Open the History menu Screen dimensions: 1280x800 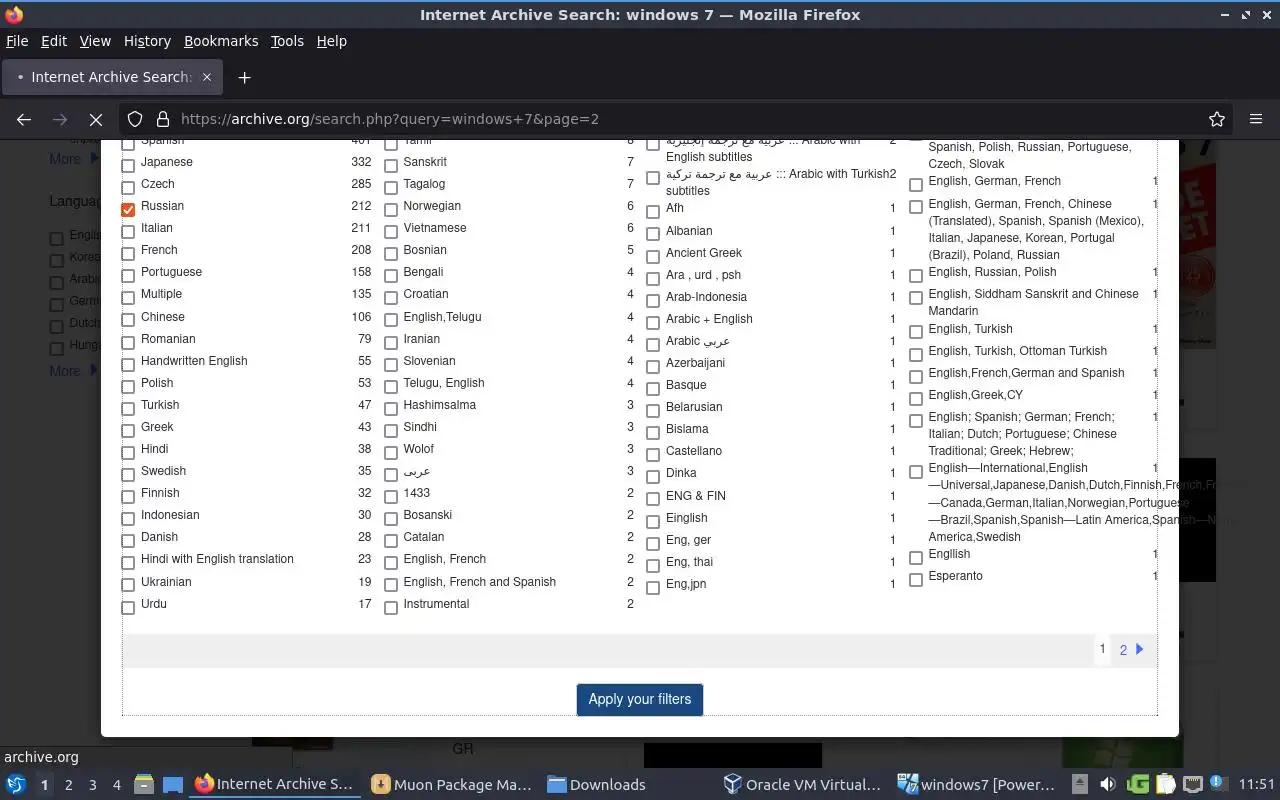click(147, 41)
